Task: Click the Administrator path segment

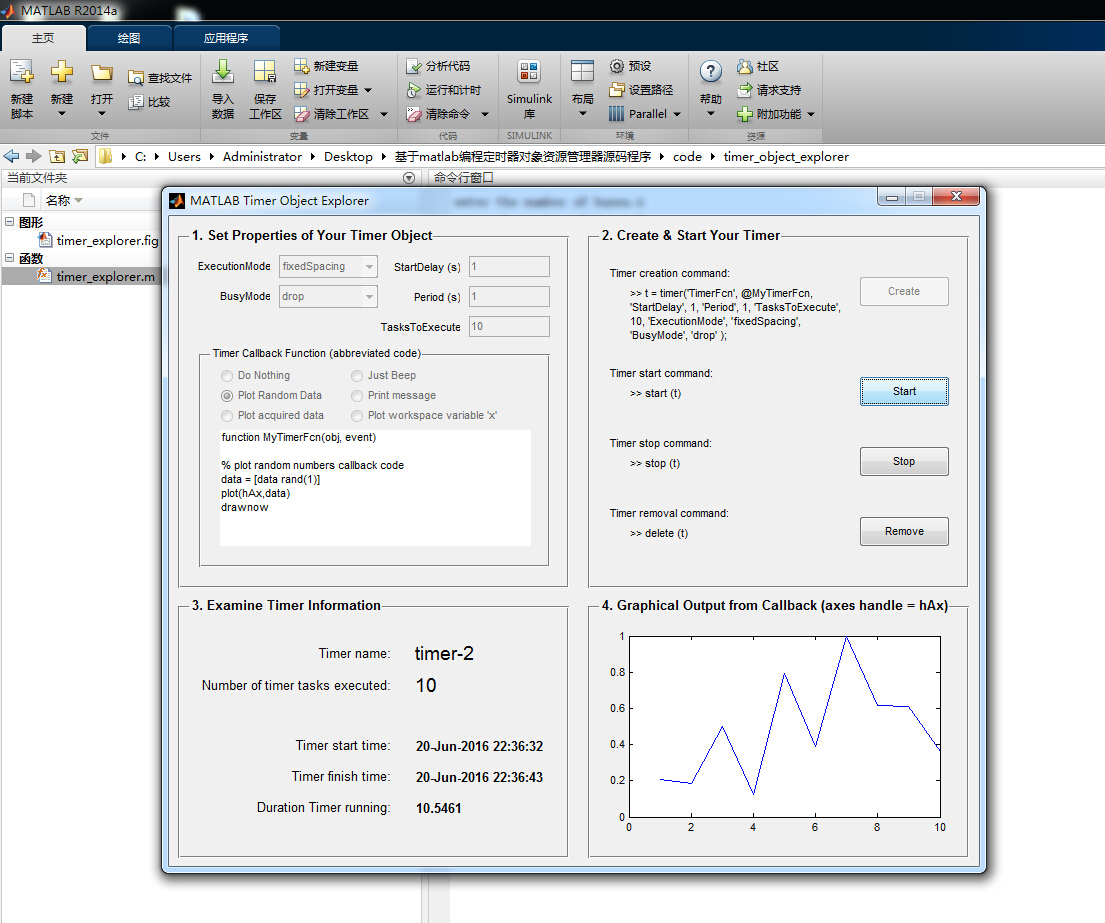Action: click(262, 156)
